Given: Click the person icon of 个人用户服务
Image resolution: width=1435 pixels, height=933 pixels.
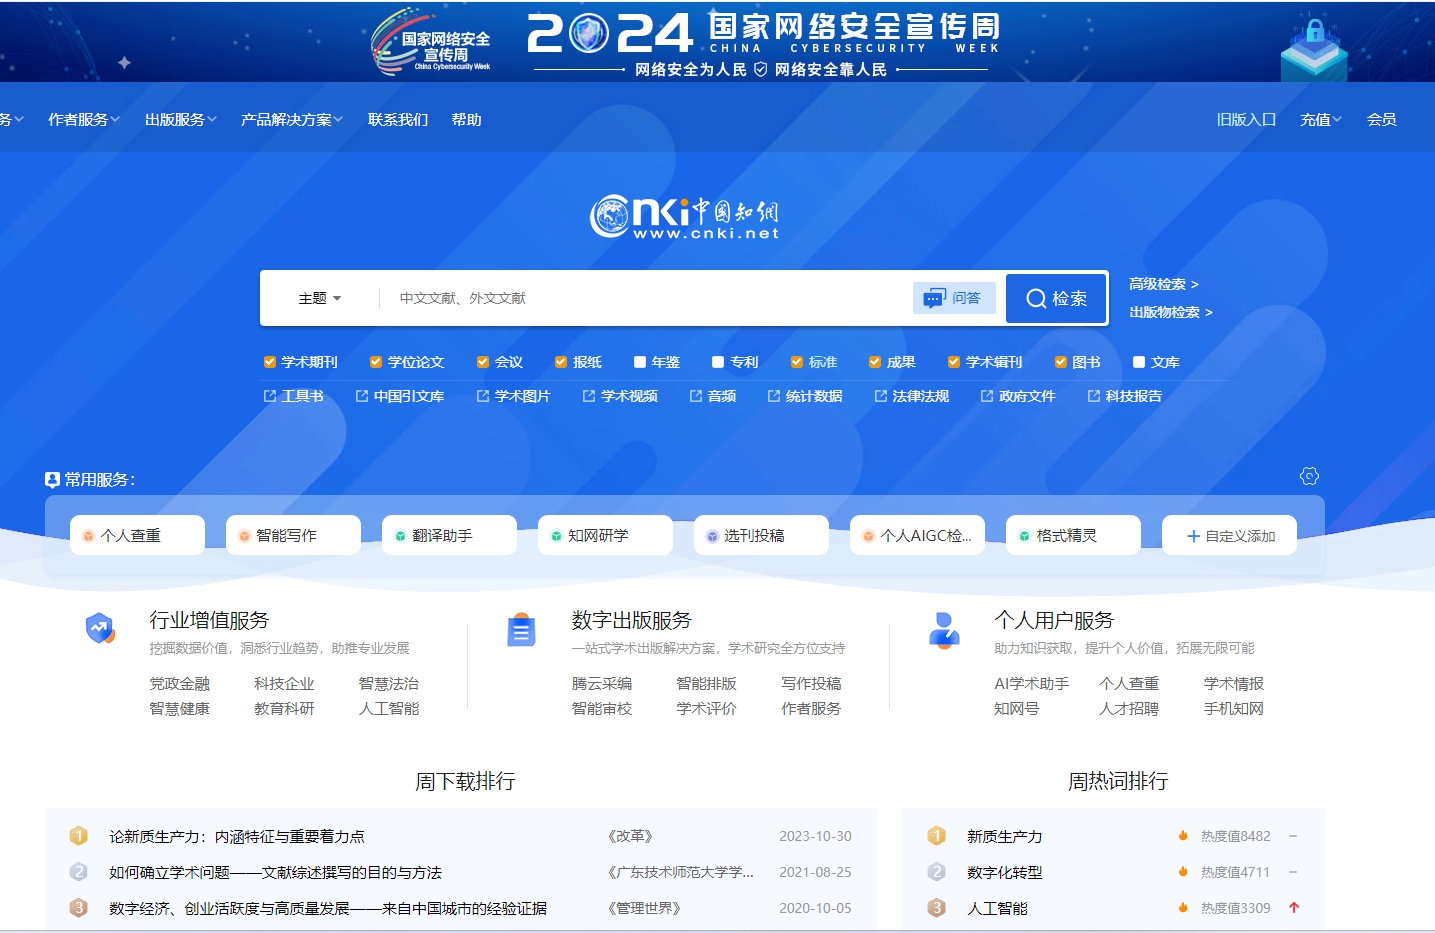Looking at the screenshot, I should click(x=944, y=630).
